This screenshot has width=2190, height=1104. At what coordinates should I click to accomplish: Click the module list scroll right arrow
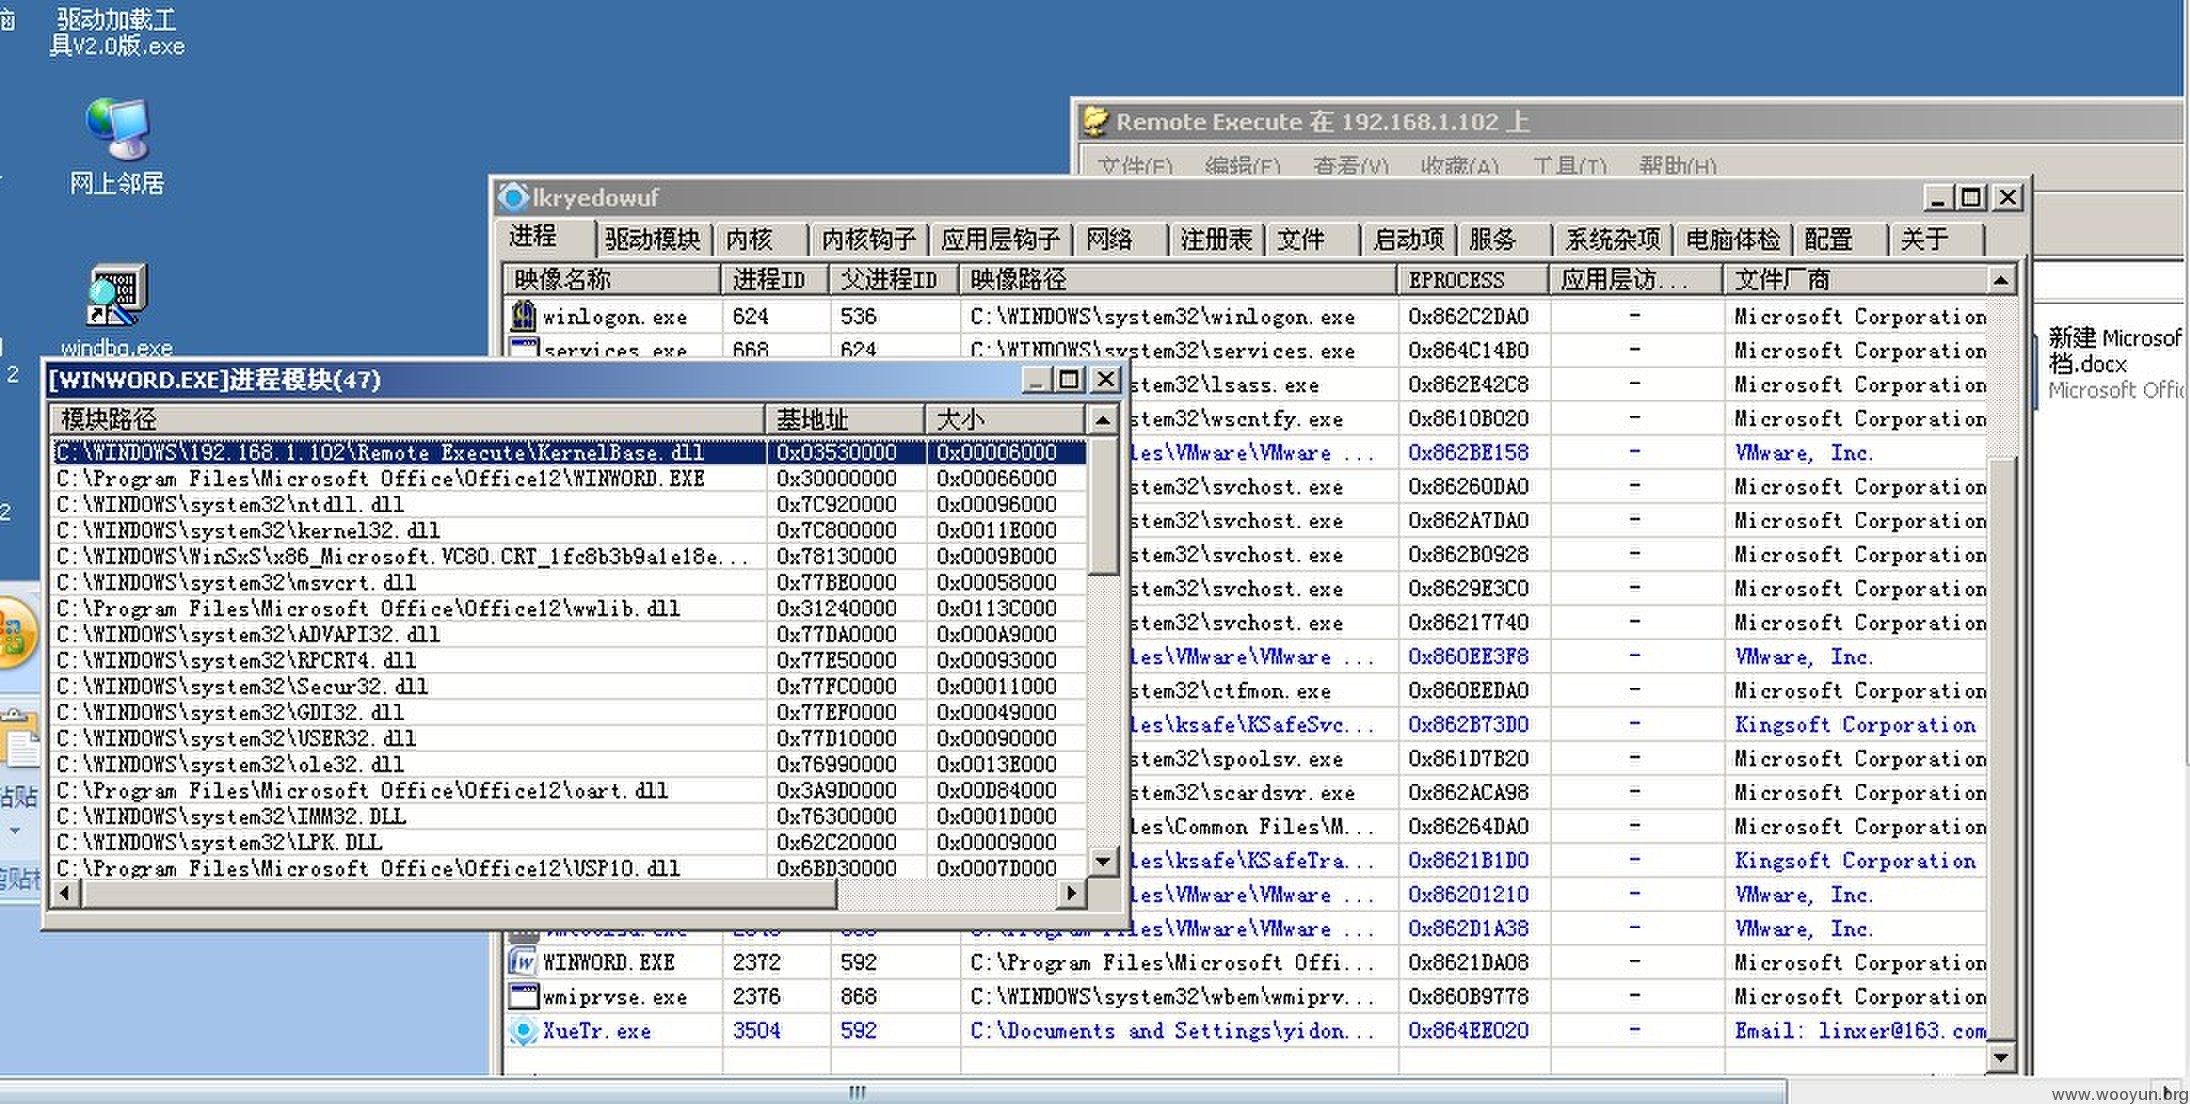click(x=1071, y=893)
